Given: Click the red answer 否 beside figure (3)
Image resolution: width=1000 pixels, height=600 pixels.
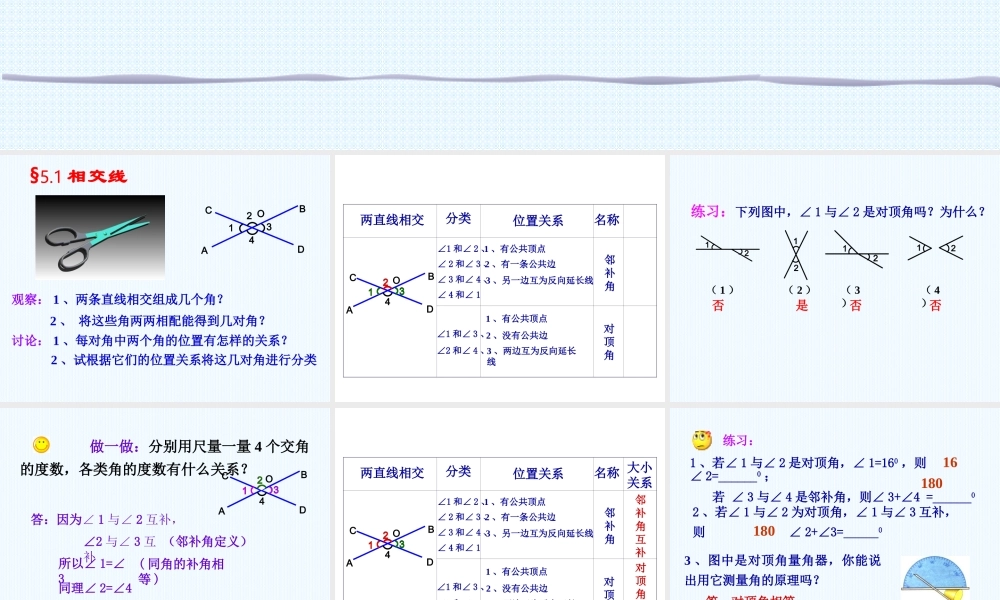Looking at the screenshot, I should point(856,305).
